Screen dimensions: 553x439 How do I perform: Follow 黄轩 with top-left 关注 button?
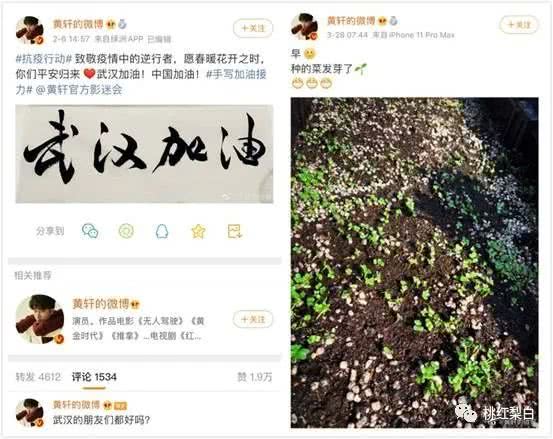click(253, 28)
